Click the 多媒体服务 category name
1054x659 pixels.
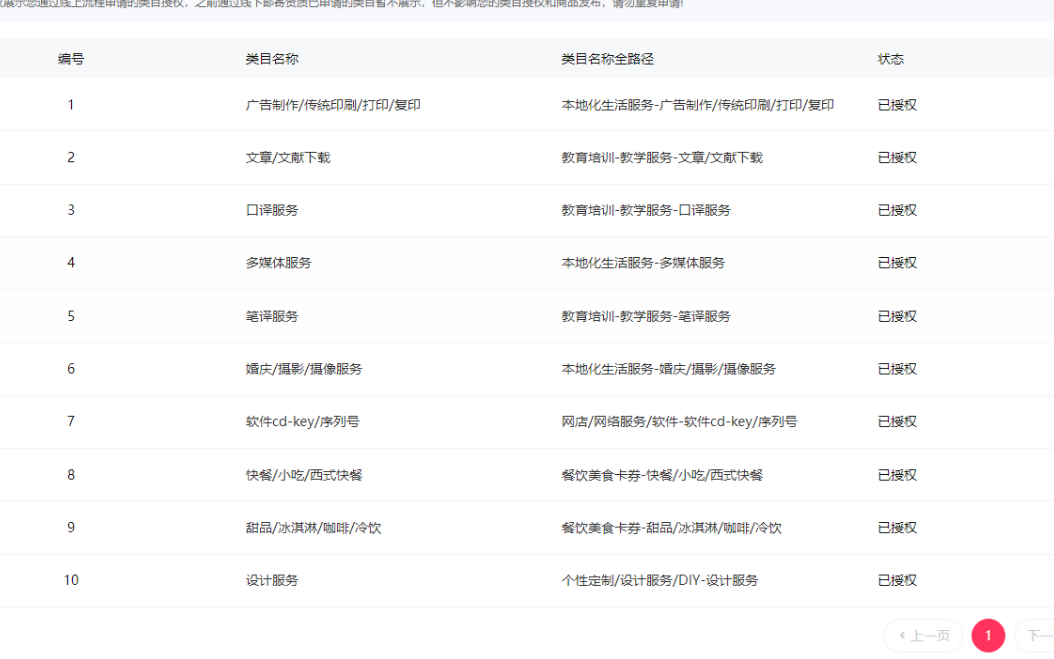pyautogui.click(x=279, y=263)
